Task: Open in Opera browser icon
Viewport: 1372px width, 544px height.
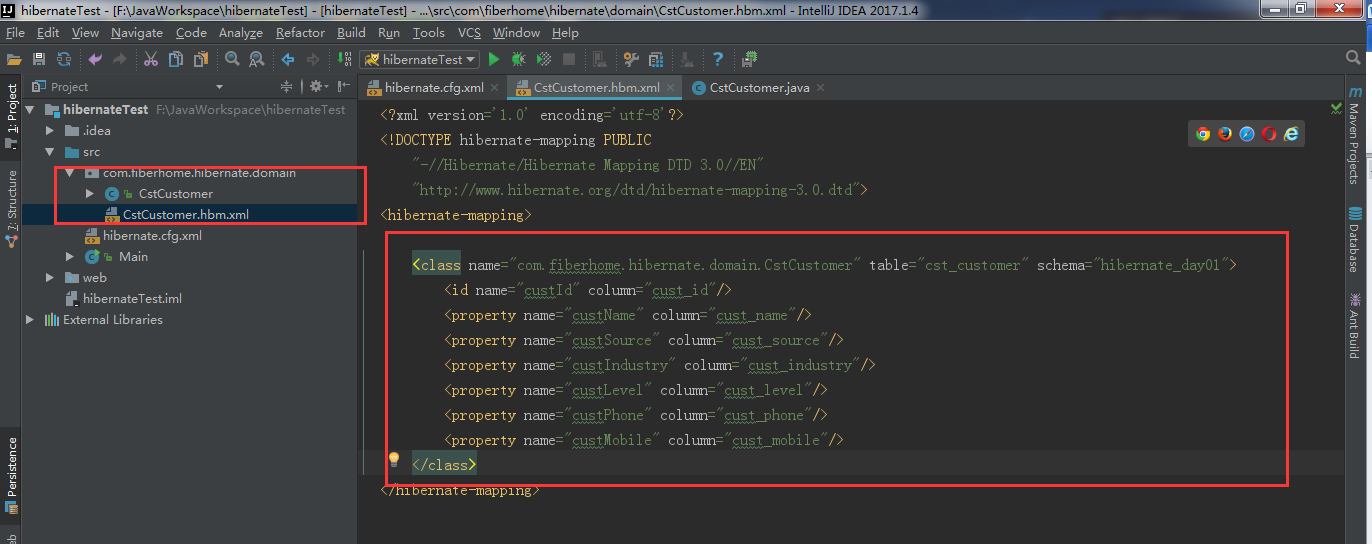Action: pyautogui.click(x=1269, y=134)
